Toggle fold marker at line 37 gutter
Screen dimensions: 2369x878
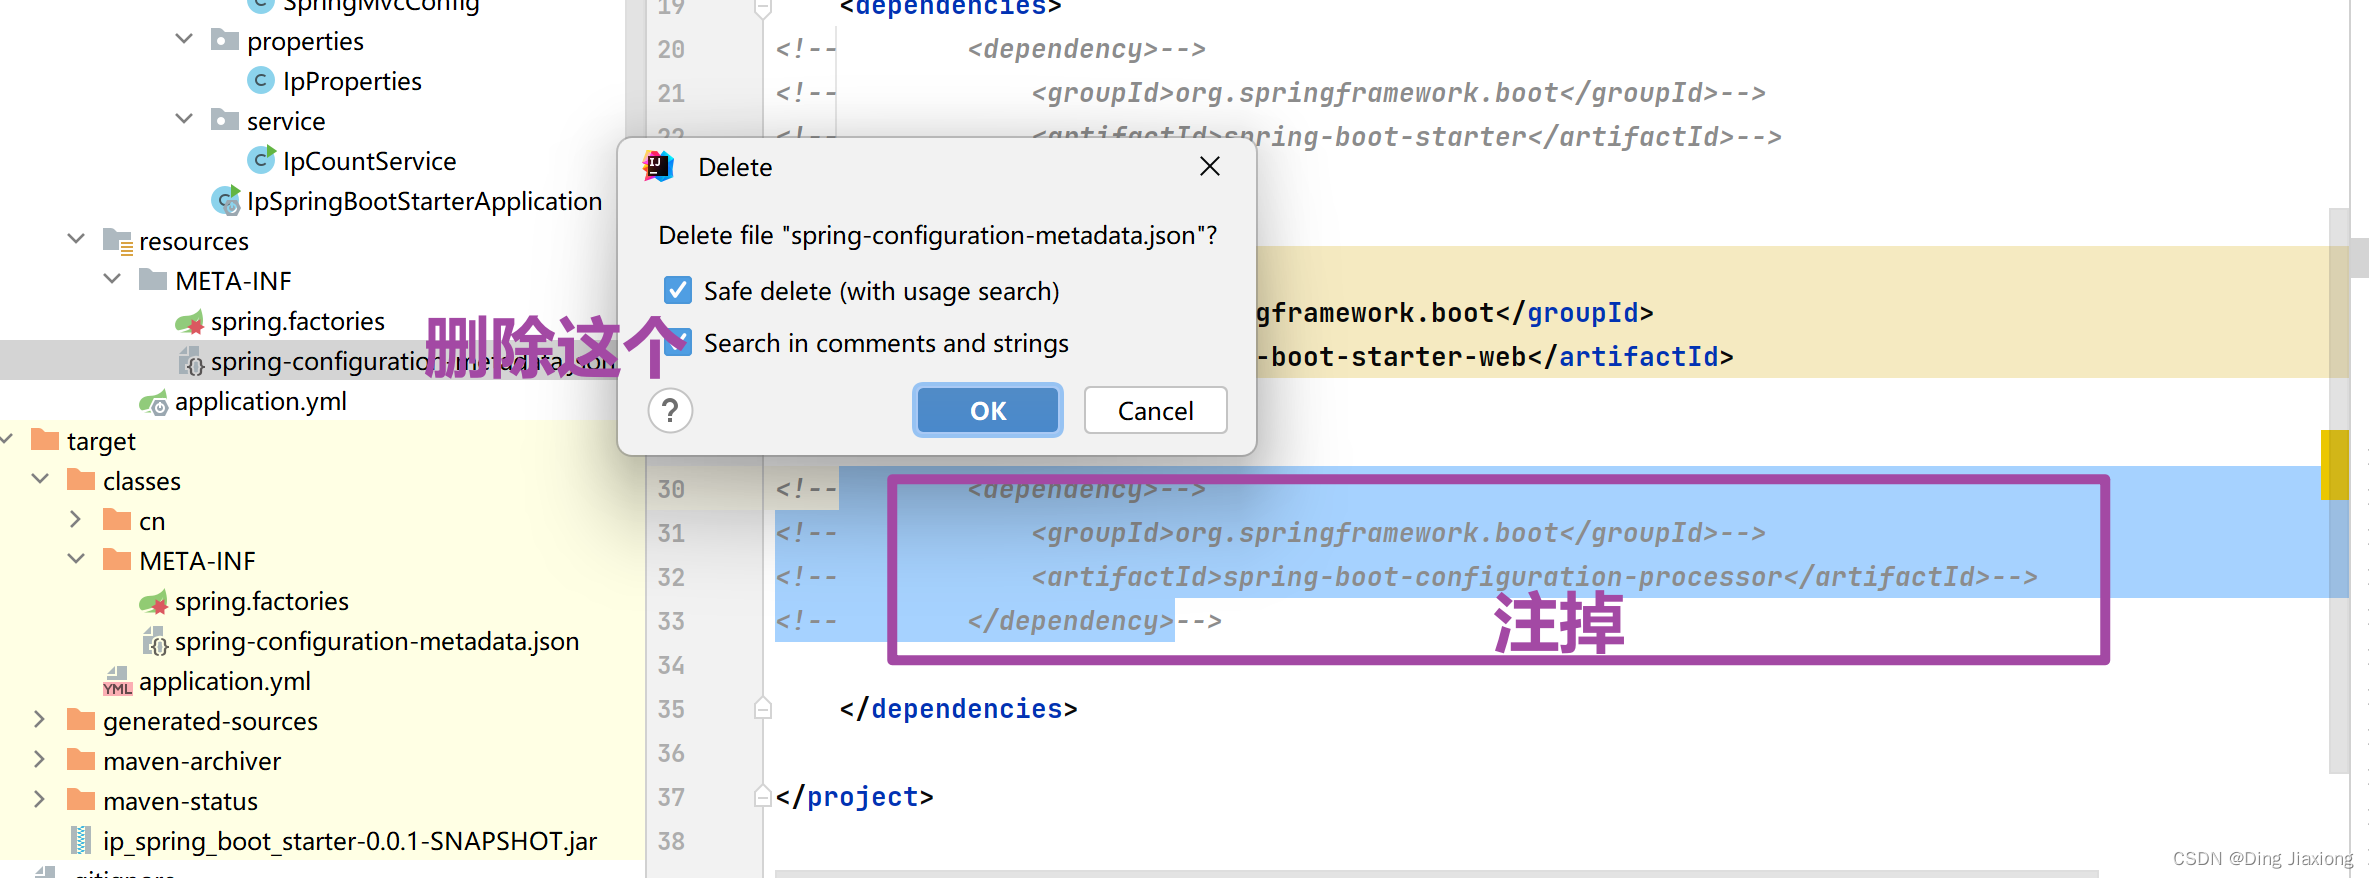pos(763,796)
